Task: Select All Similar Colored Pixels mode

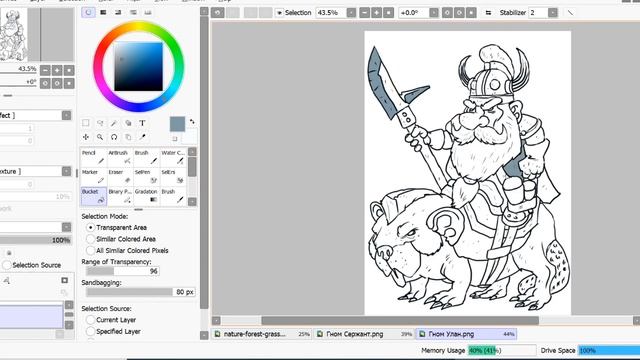Action: click(127, 250)
